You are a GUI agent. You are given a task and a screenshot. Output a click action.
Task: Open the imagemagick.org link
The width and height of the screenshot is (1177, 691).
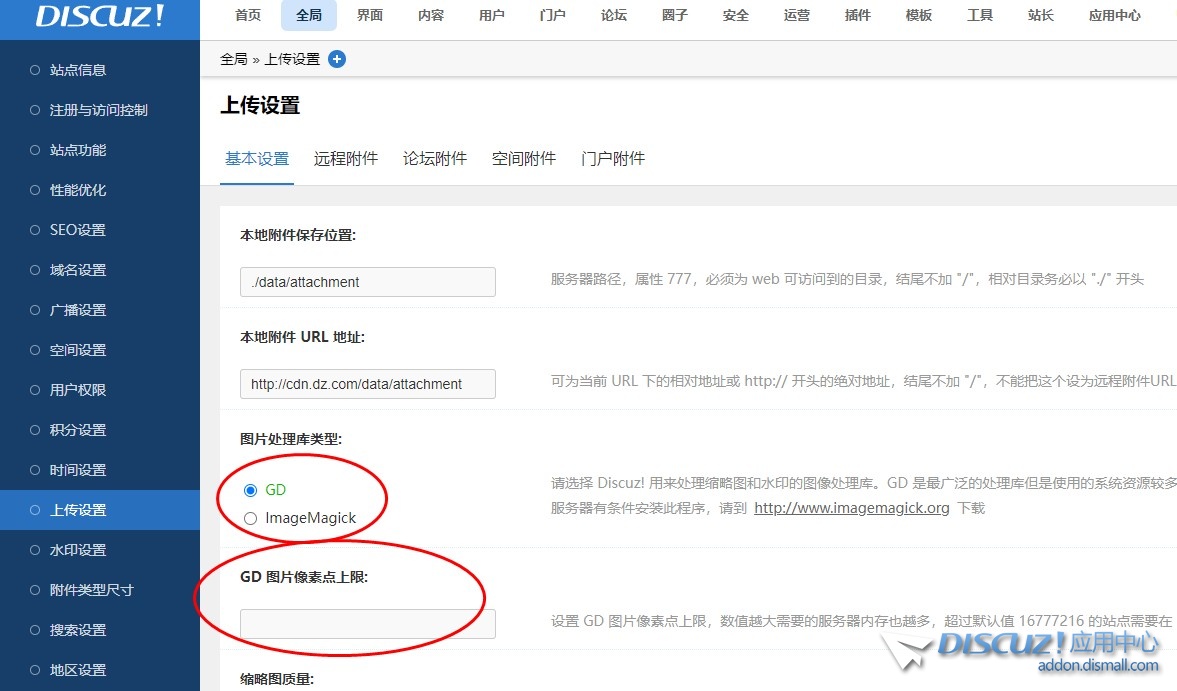[851, 509]
